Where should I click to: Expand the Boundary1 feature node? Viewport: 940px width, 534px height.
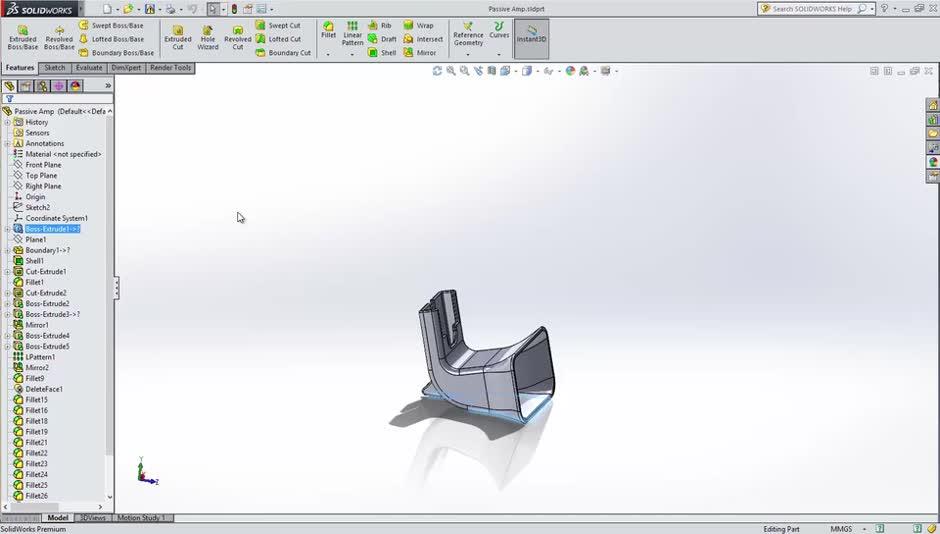[x=7, y=250]
